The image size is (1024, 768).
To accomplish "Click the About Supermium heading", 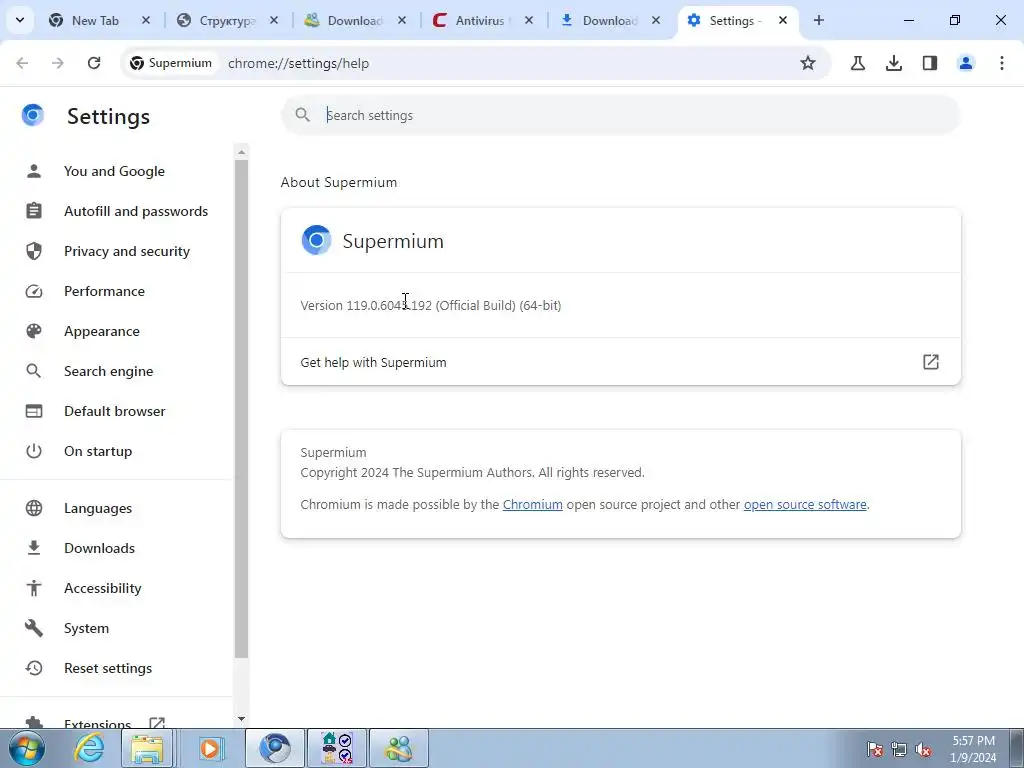I will click(x=339, y=182).
